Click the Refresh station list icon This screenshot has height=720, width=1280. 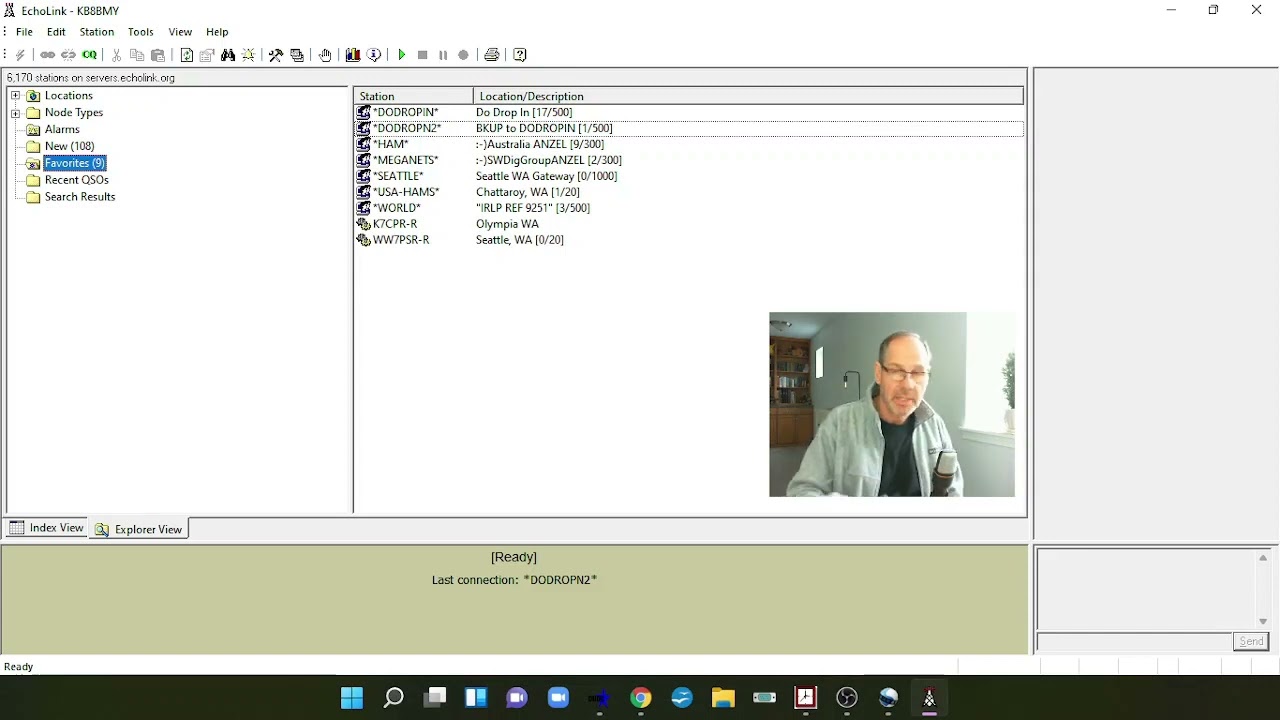(186, 55)
